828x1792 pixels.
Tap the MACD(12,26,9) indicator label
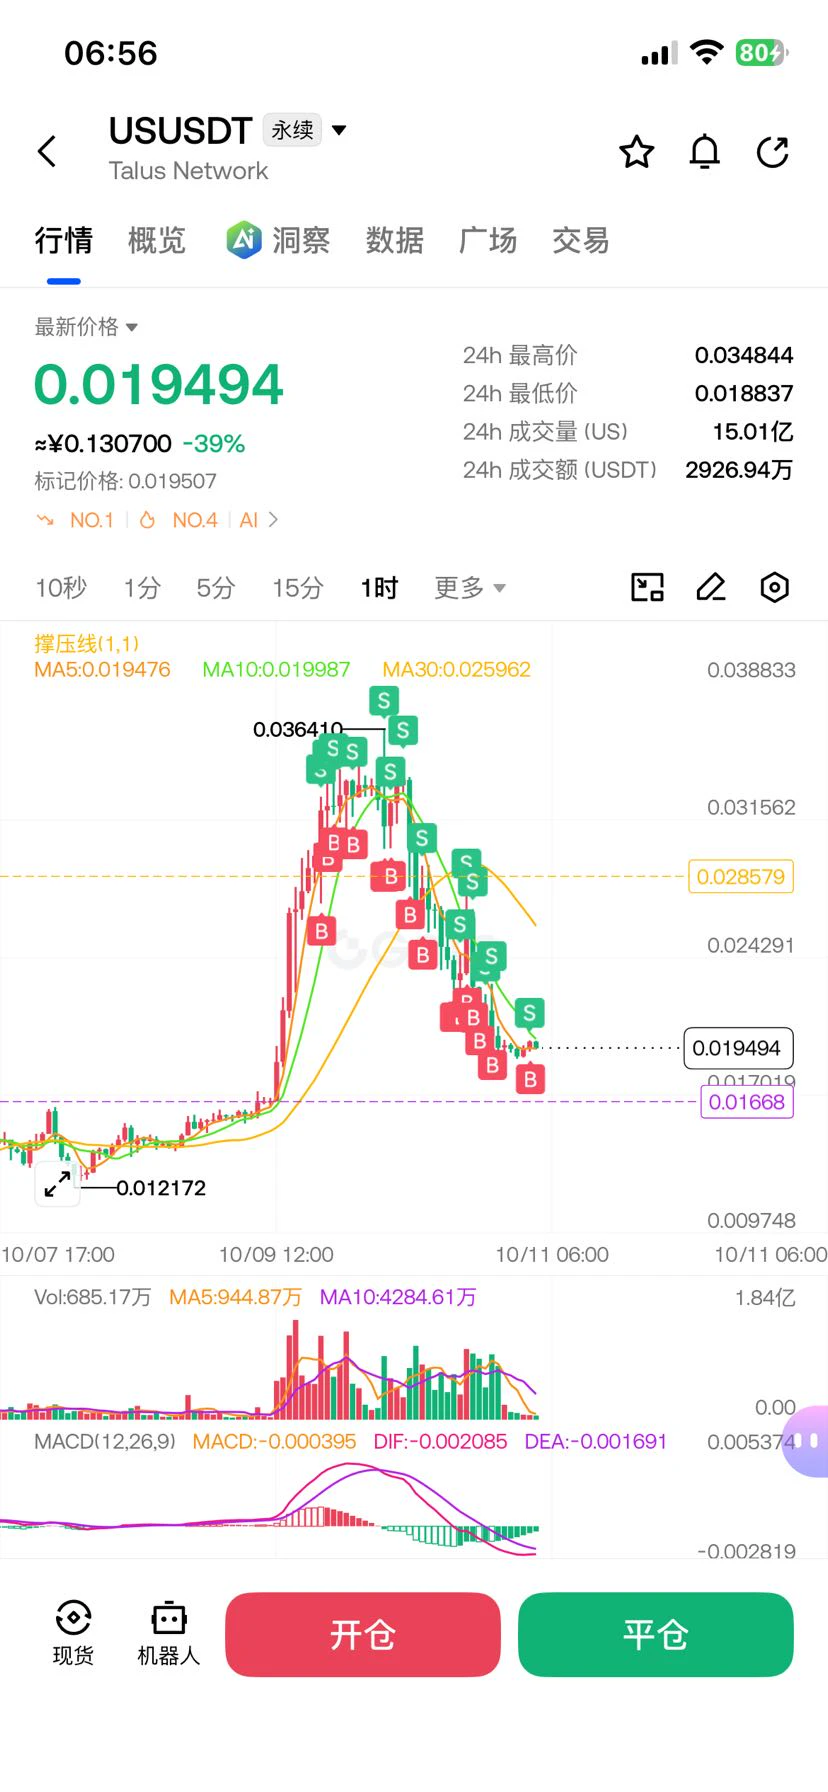click(x=105, y=1442)
